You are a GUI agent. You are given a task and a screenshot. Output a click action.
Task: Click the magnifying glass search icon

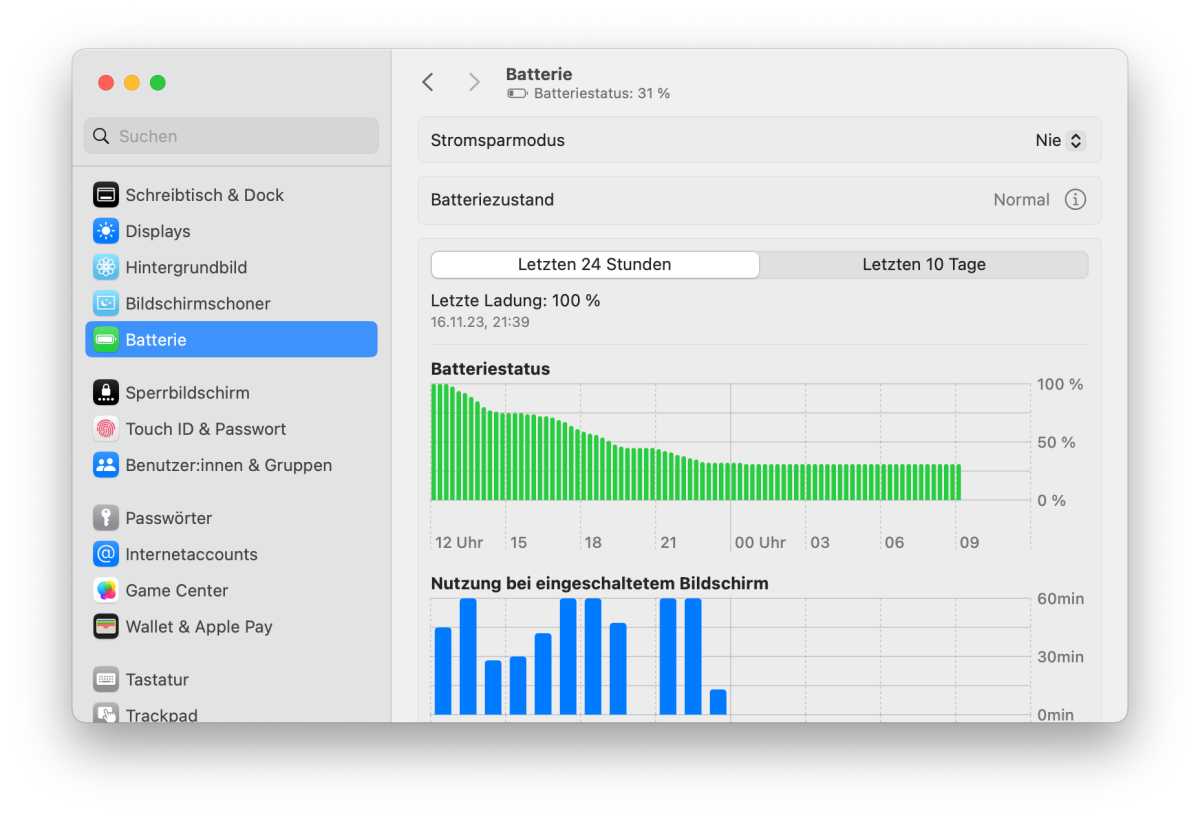(x=101, y=136)
